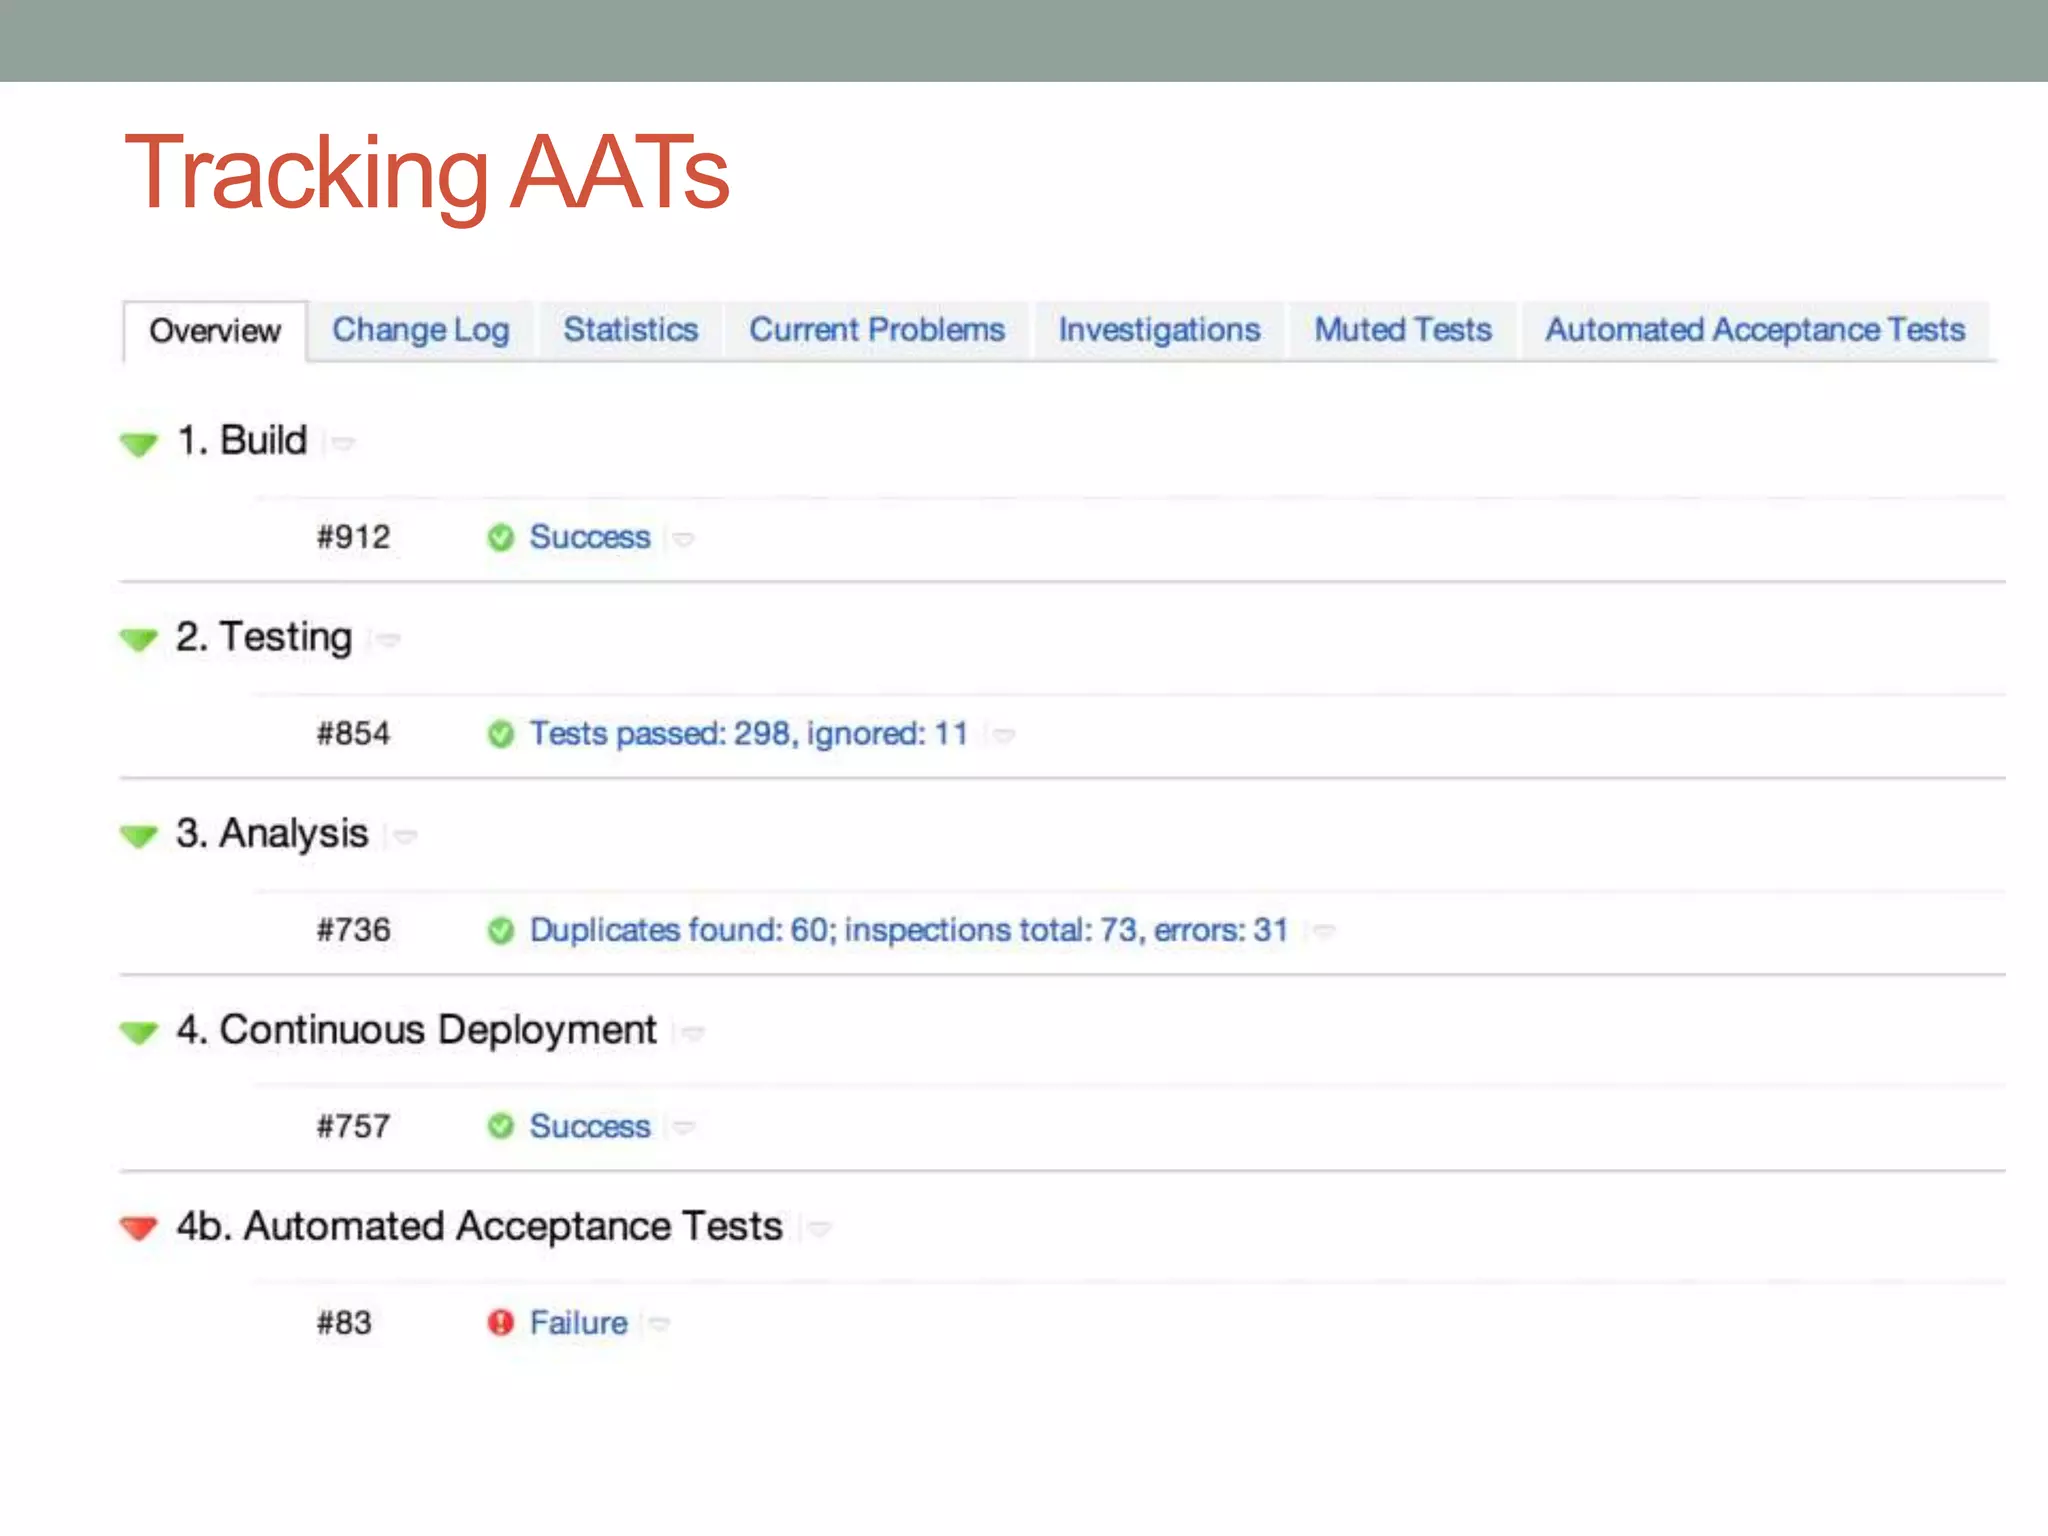Click green status icon beside Tests passed

coord(500,735)
